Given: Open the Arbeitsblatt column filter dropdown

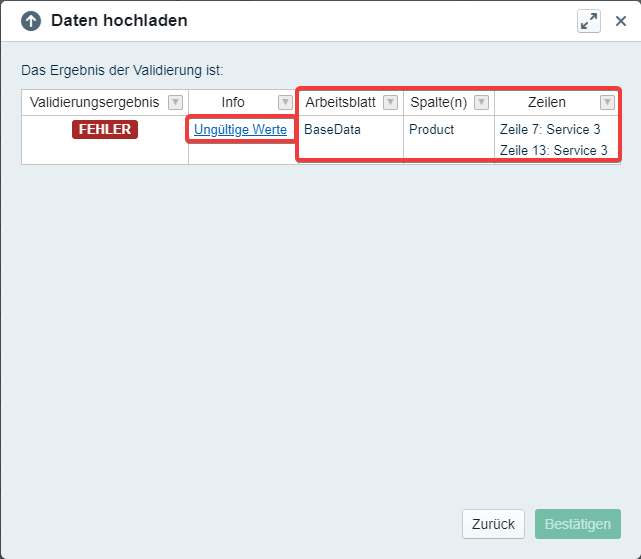Looking at the screenshot, I should (x=390, y=102).
